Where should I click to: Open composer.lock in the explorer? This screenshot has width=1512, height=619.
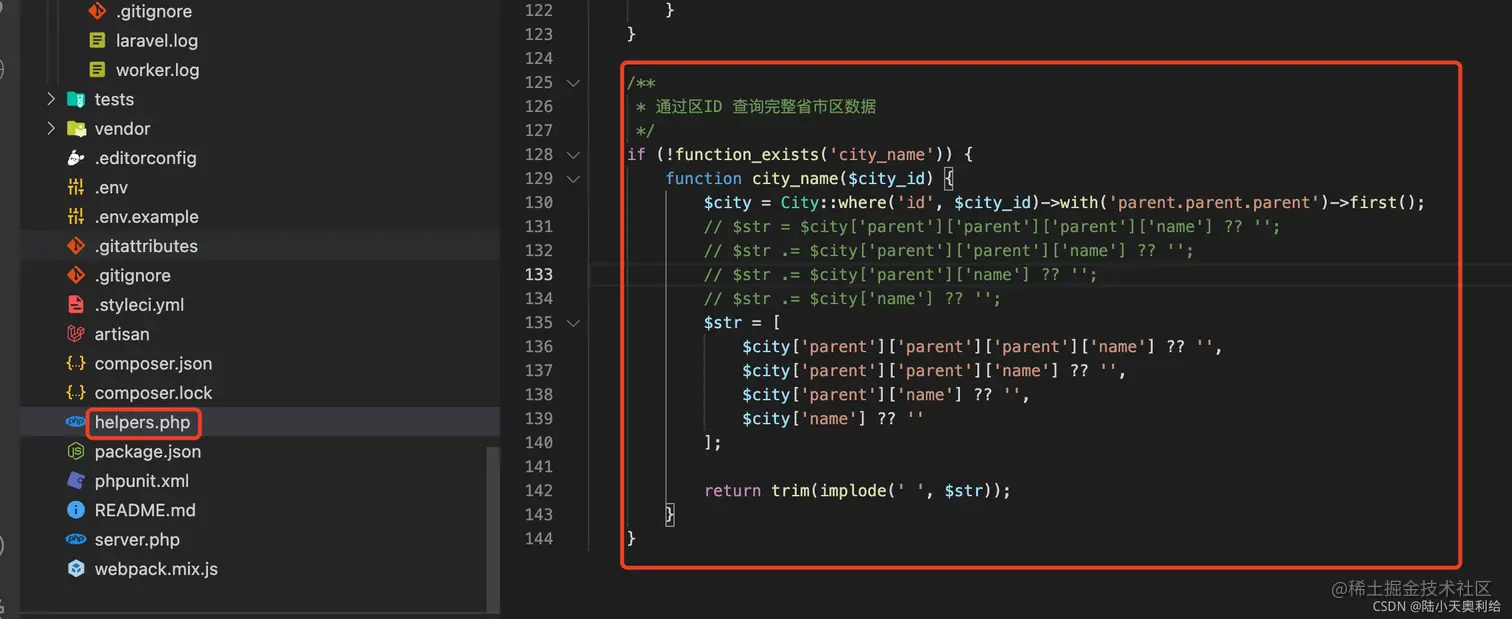click(153, 392)
